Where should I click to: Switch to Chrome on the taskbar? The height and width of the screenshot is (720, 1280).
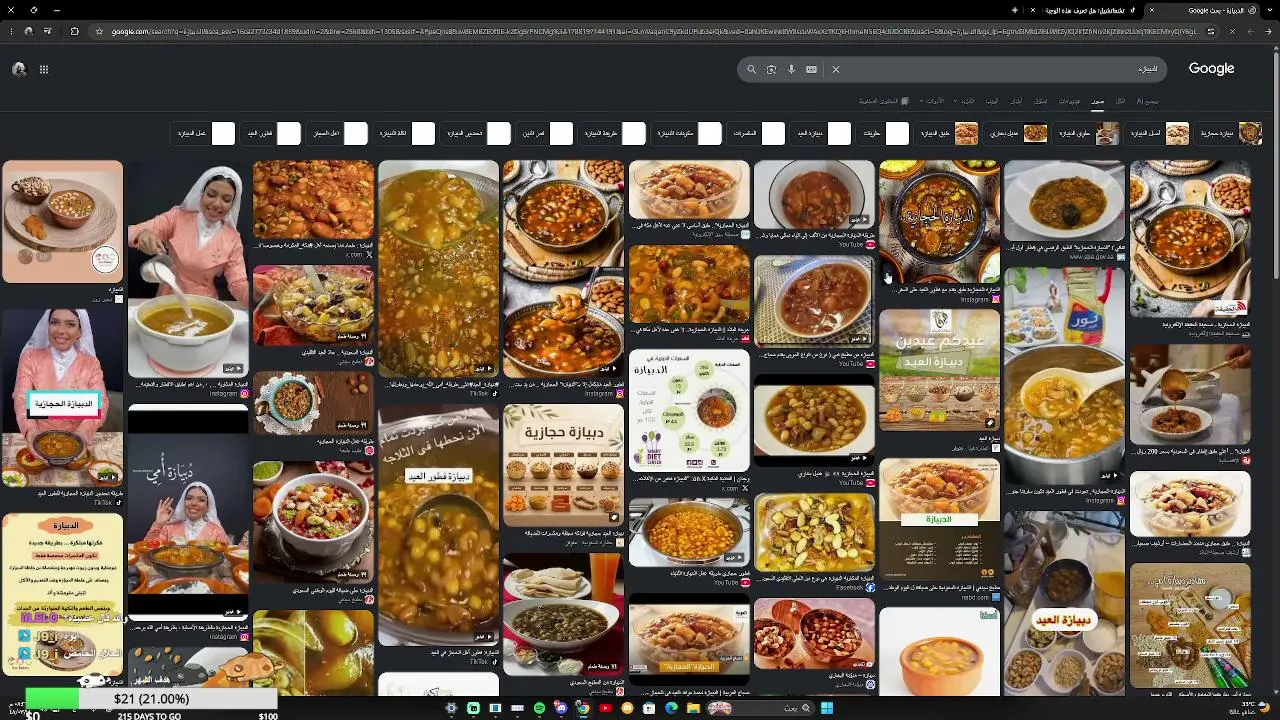pos(583,708)
